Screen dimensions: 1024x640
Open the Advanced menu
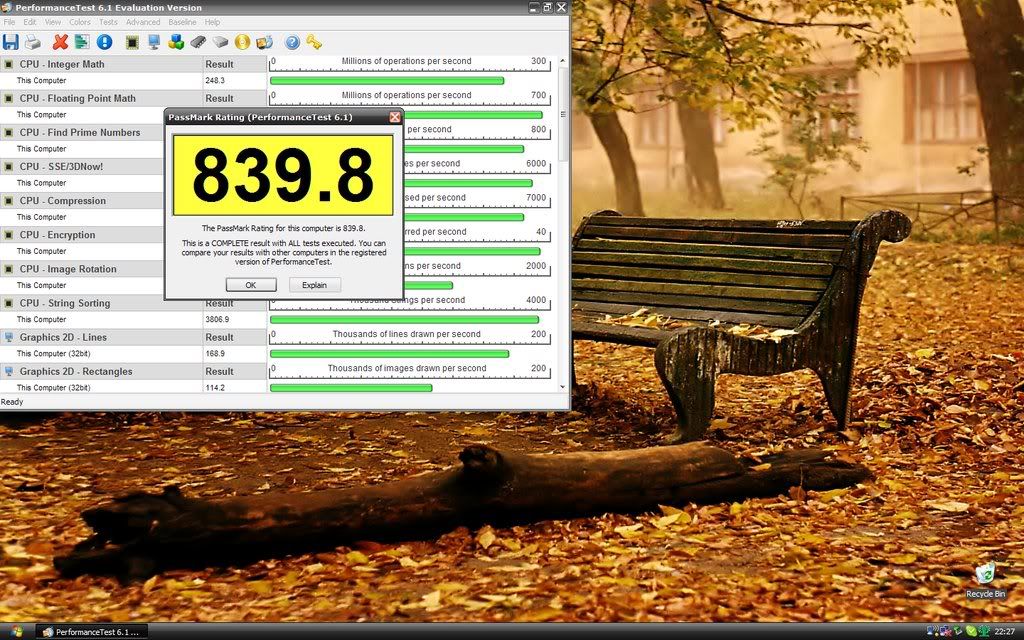tap(143, 22)
